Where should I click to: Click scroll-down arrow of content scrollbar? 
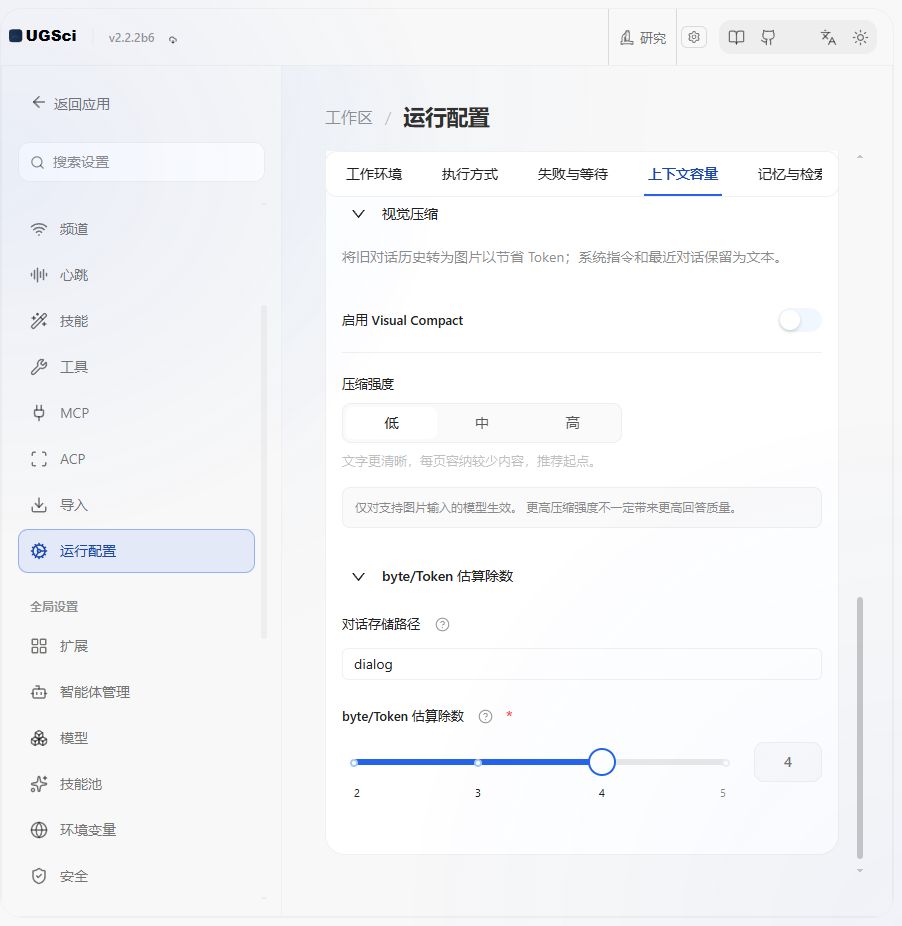(x=860, y=870)
